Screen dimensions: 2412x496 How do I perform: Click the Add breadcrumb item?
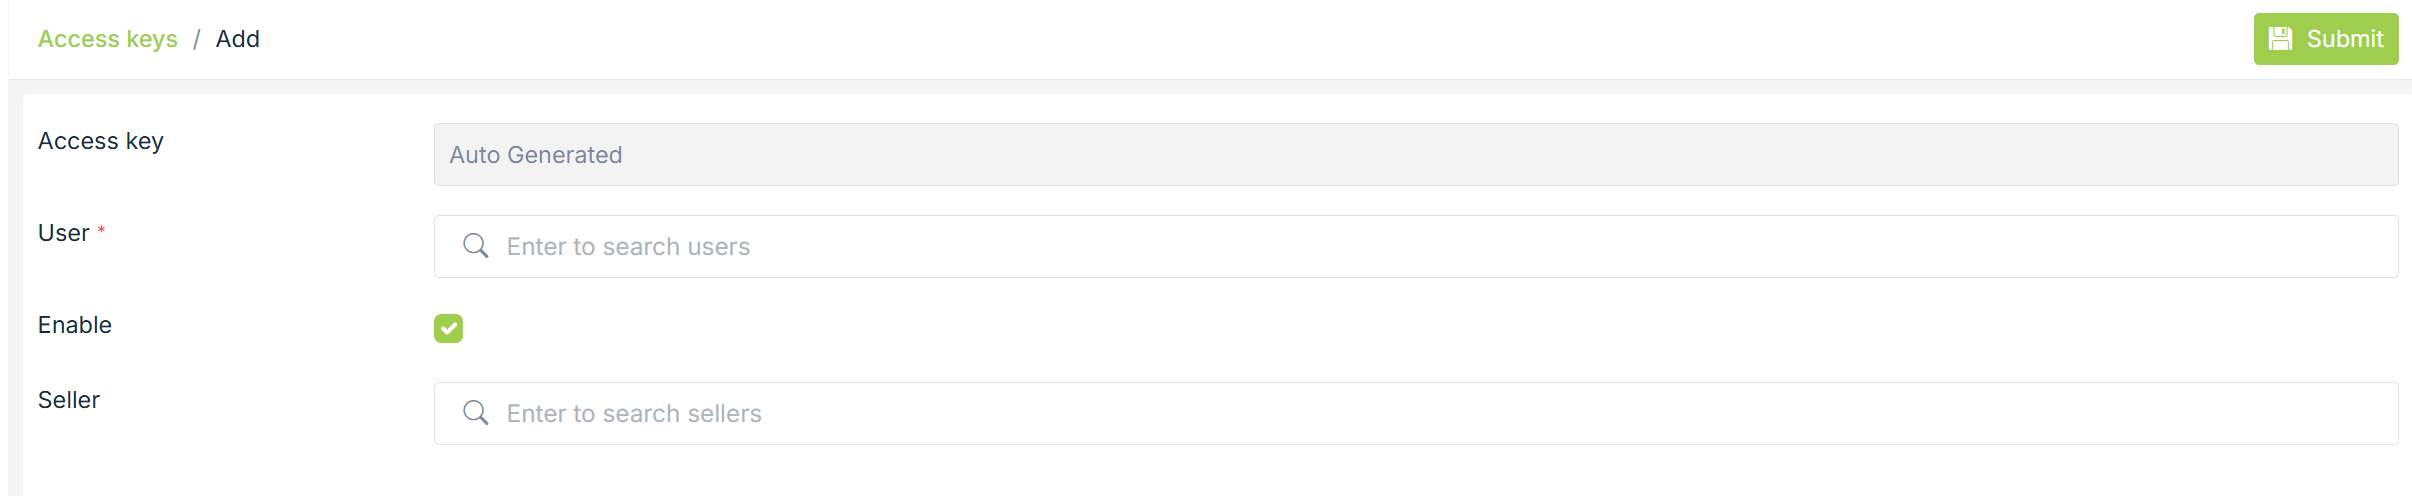(238, 39)
